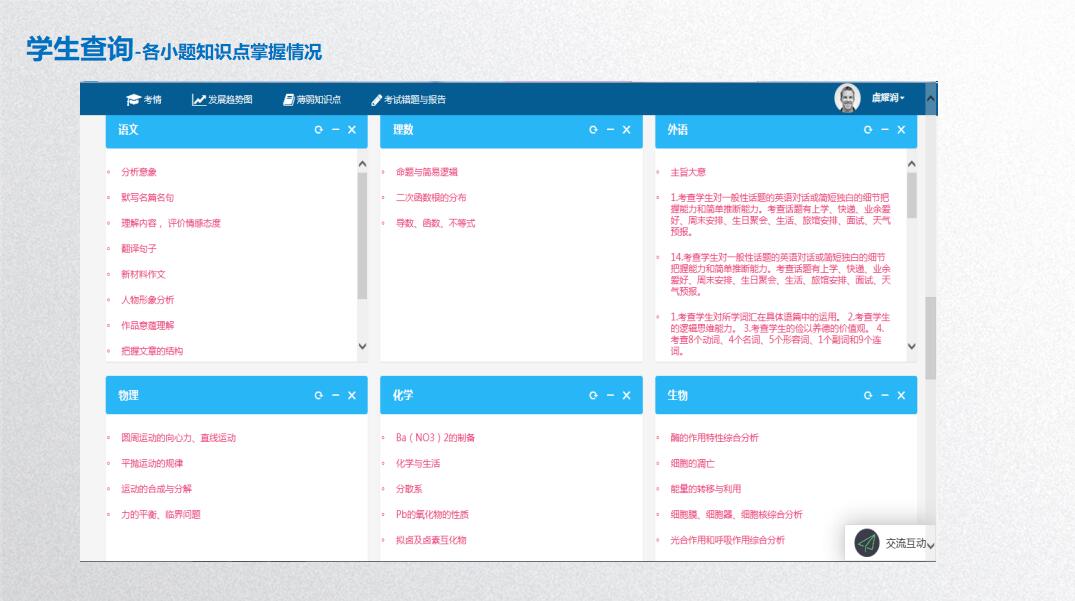Select Ba(NO3)2的制备 item
The height and width of the screenshot is (601, 1075).
(x=435, y=438)
